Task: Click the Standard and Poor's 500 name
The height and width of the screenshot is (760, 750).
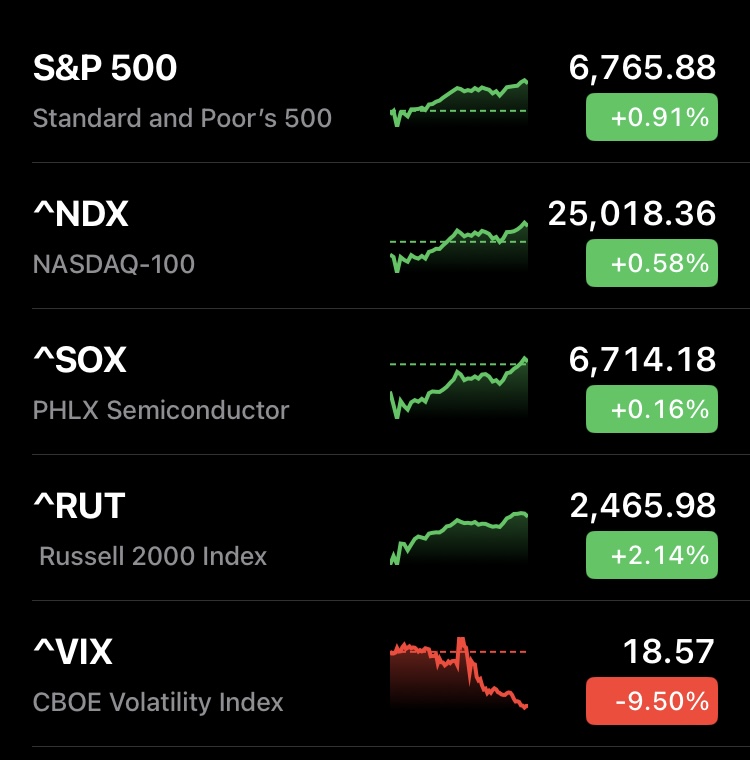Action: click(182, 118)
